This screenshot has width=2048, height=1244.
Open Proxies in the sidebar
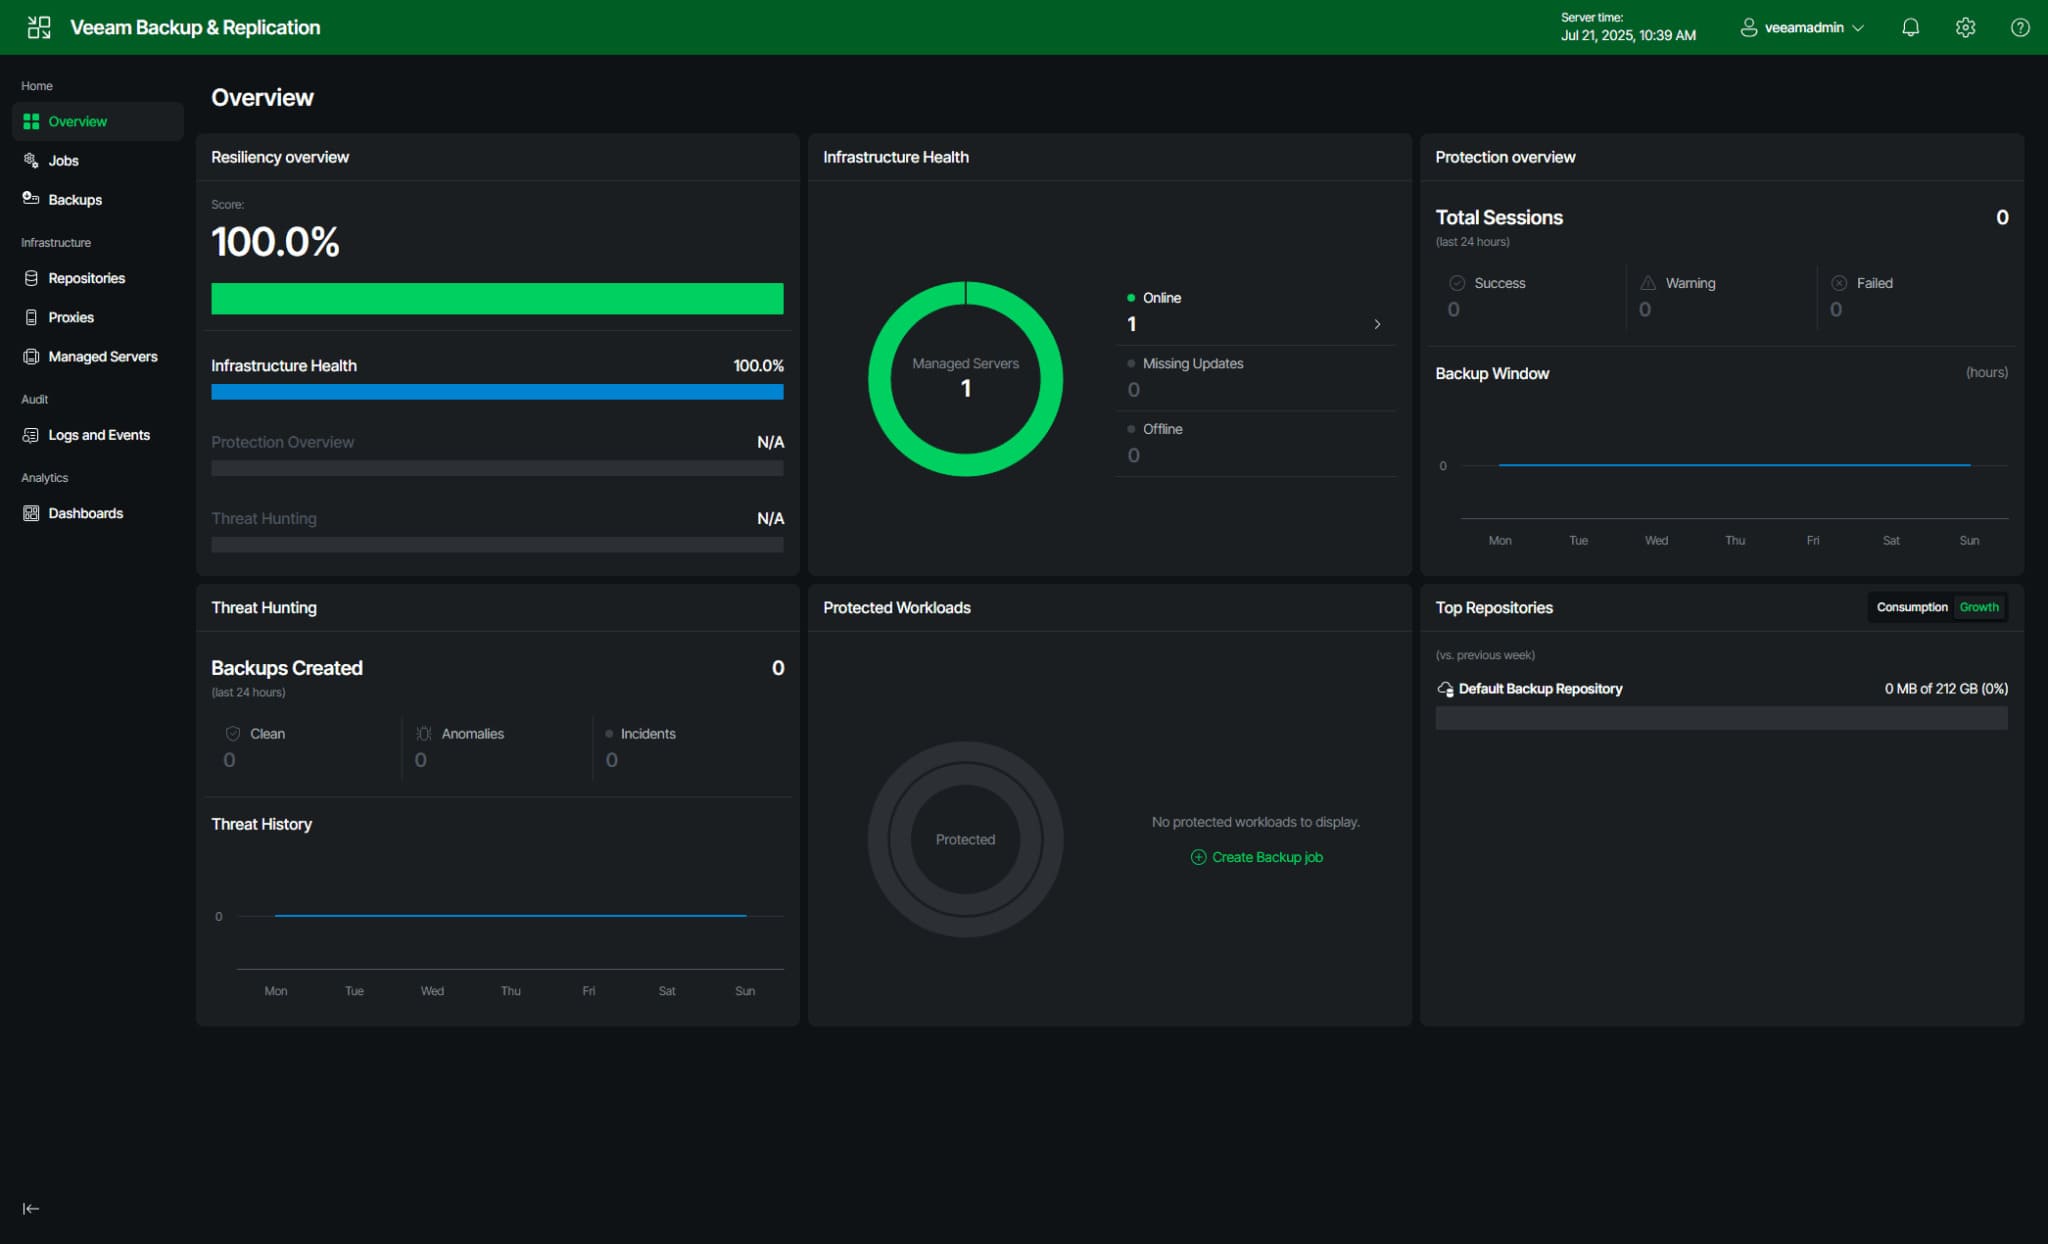(x=71, y=317)
